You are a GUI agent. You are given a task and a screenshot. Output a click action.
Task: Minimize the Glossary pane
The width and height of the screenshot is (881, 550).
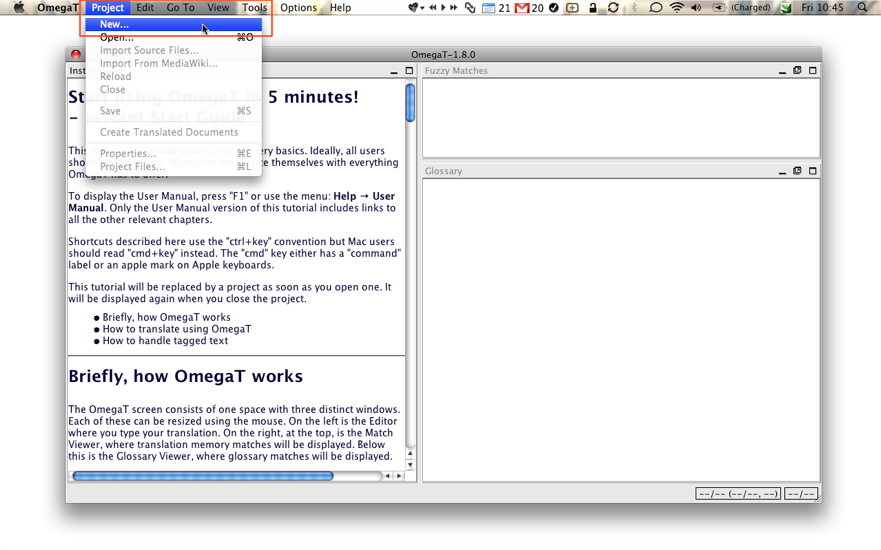click(782, 171)
